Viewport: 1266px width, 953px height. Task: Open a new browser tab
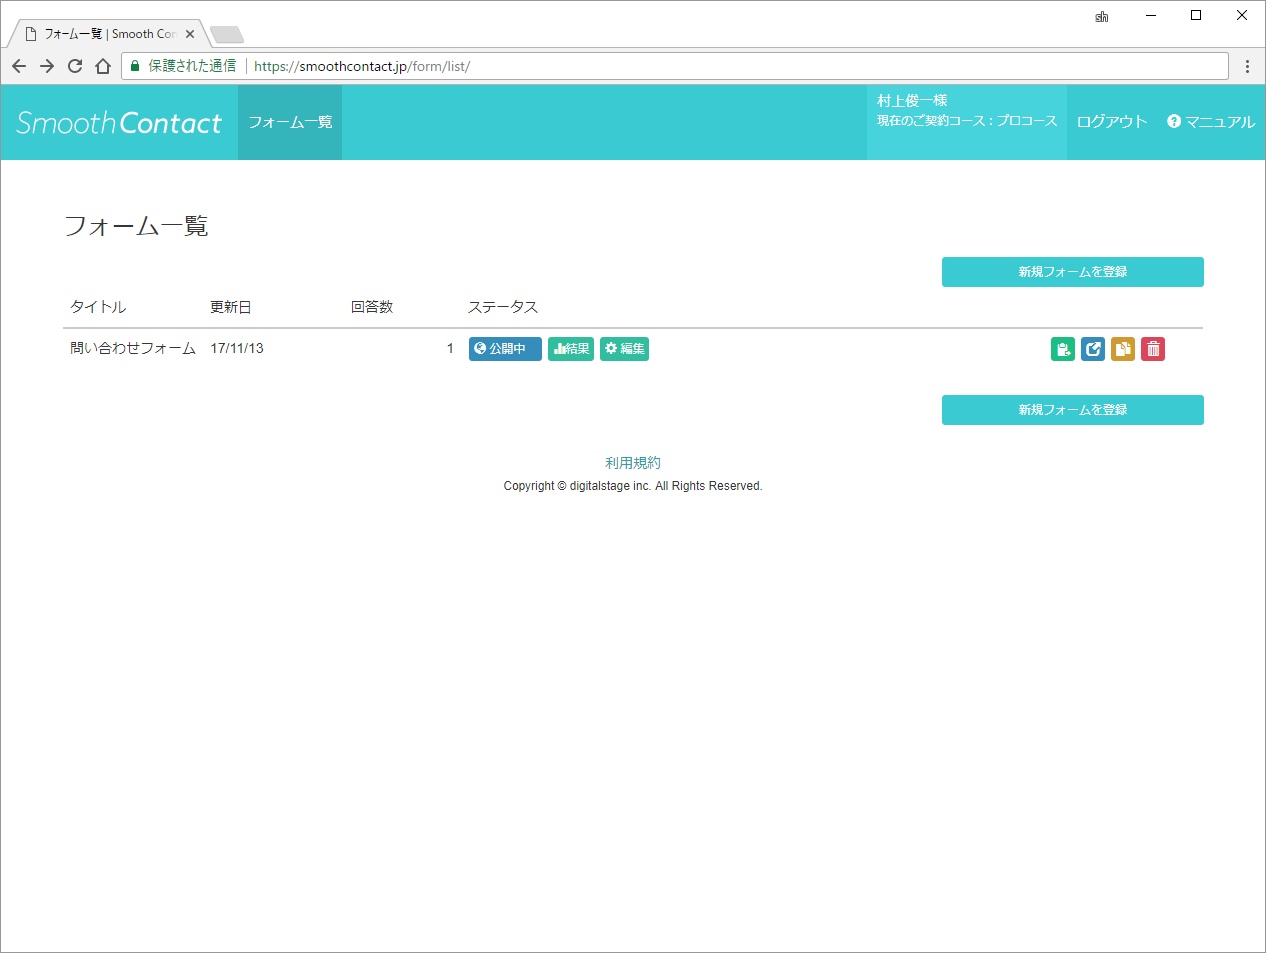click(x=227, y=35)
